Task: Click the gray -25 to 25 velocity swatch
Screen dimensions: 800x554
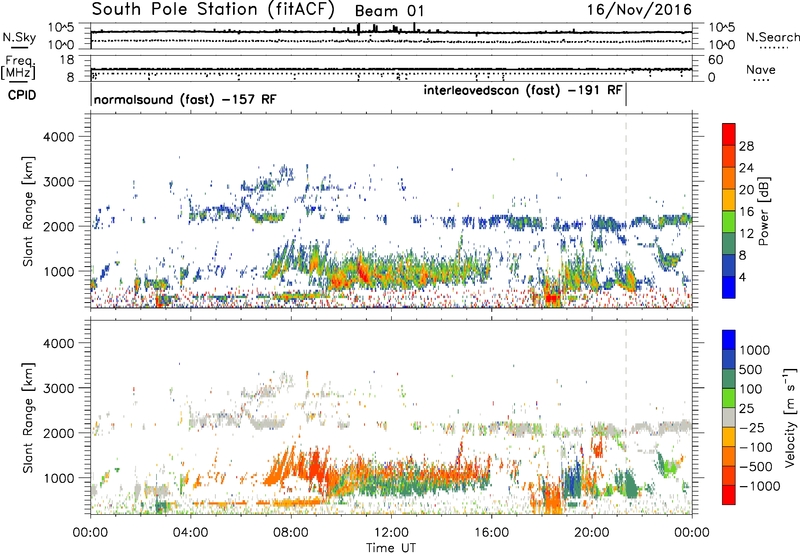Action: tap(729, 417)
